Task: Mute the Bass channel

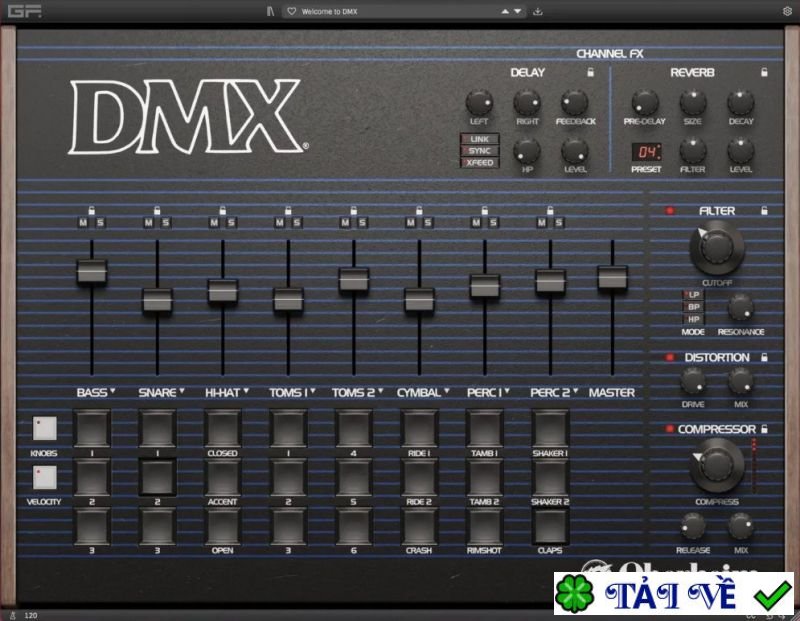Action: (83, 222)
